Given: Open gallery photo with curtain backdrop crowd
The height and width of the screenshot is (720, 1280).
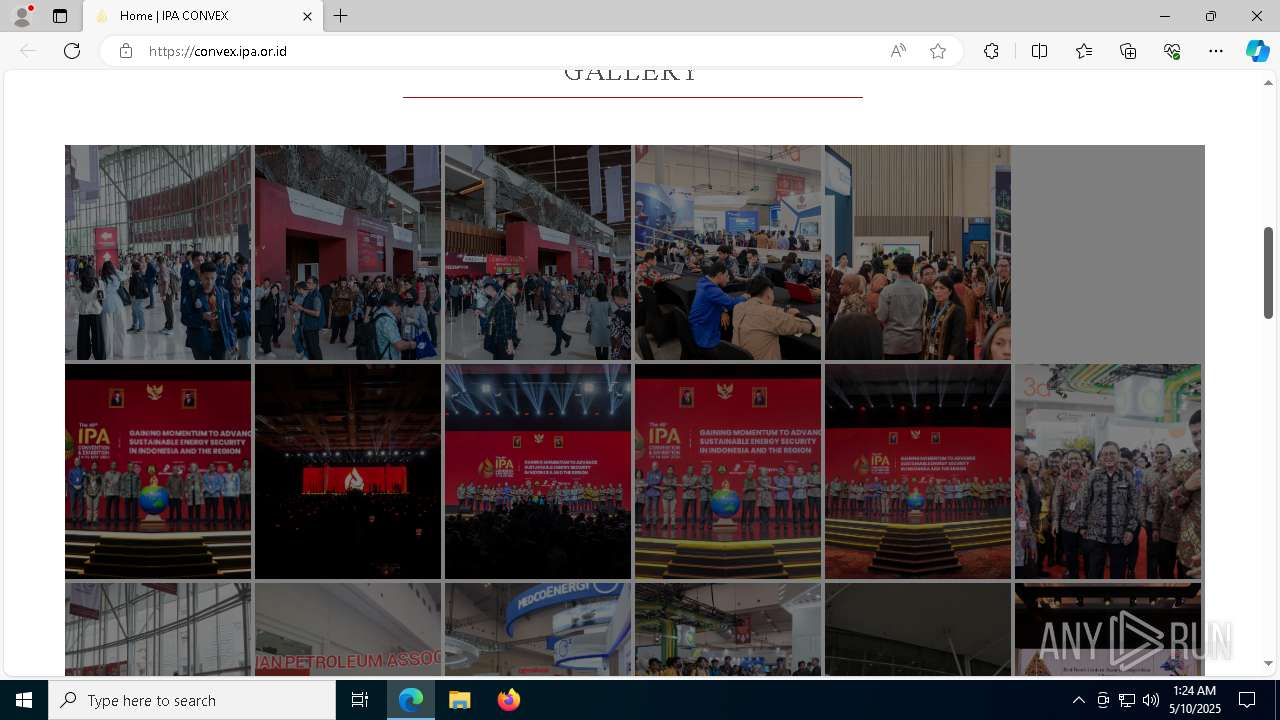Looking at the screenshot, I should 918,252.
